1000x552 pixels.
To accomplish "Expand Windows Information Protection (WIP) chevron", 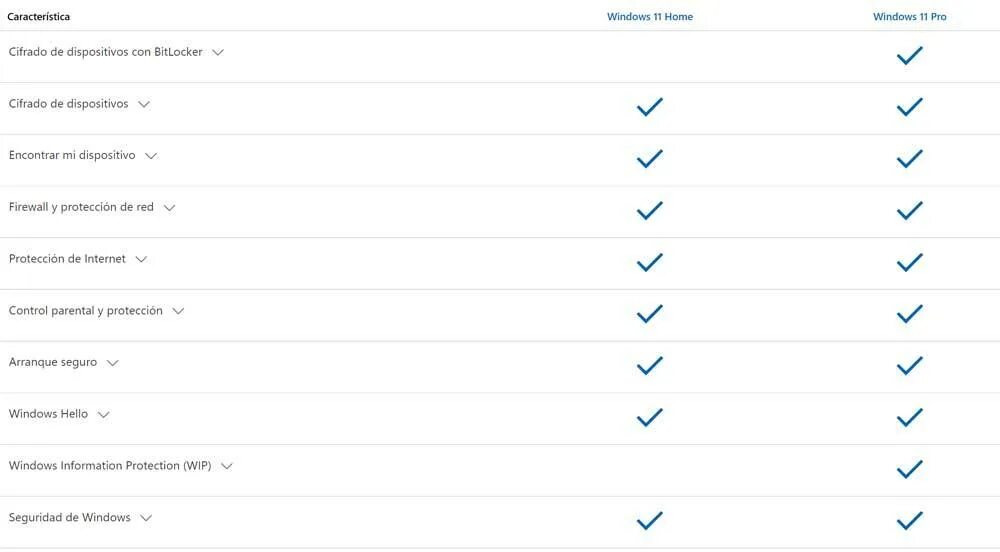I will [x=226, y=466].
